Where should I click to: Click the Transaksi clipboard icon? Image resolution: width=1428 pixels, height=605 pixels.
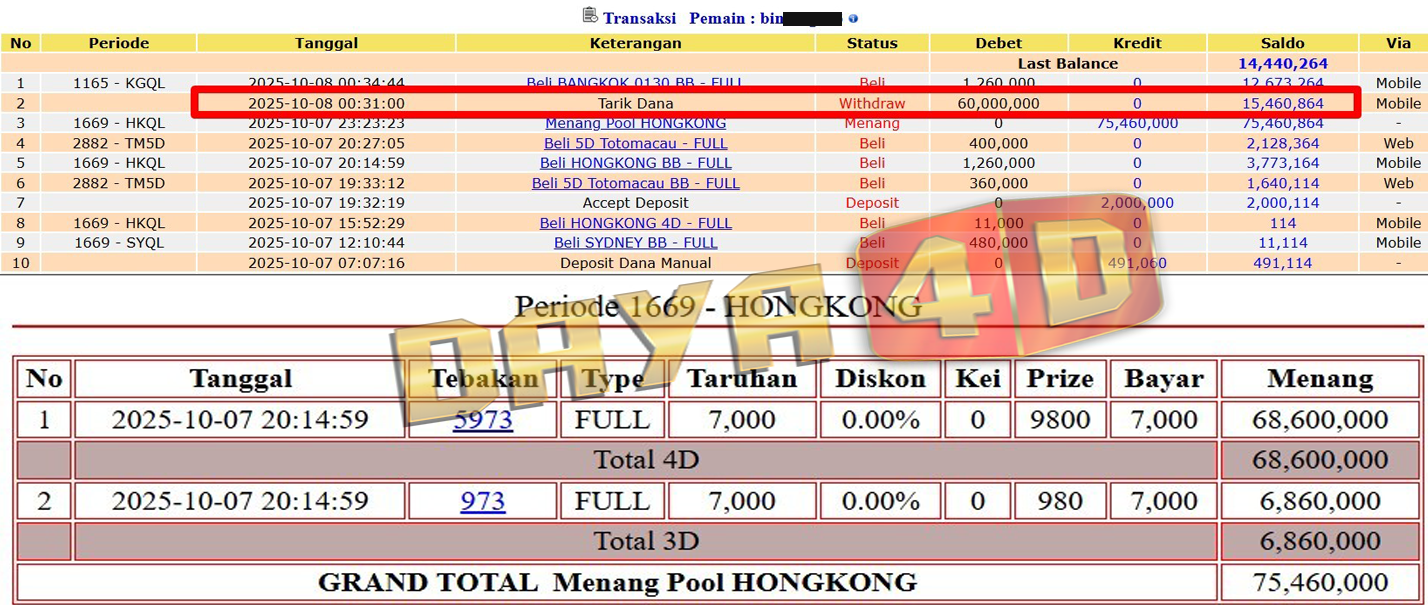[590, 16]
